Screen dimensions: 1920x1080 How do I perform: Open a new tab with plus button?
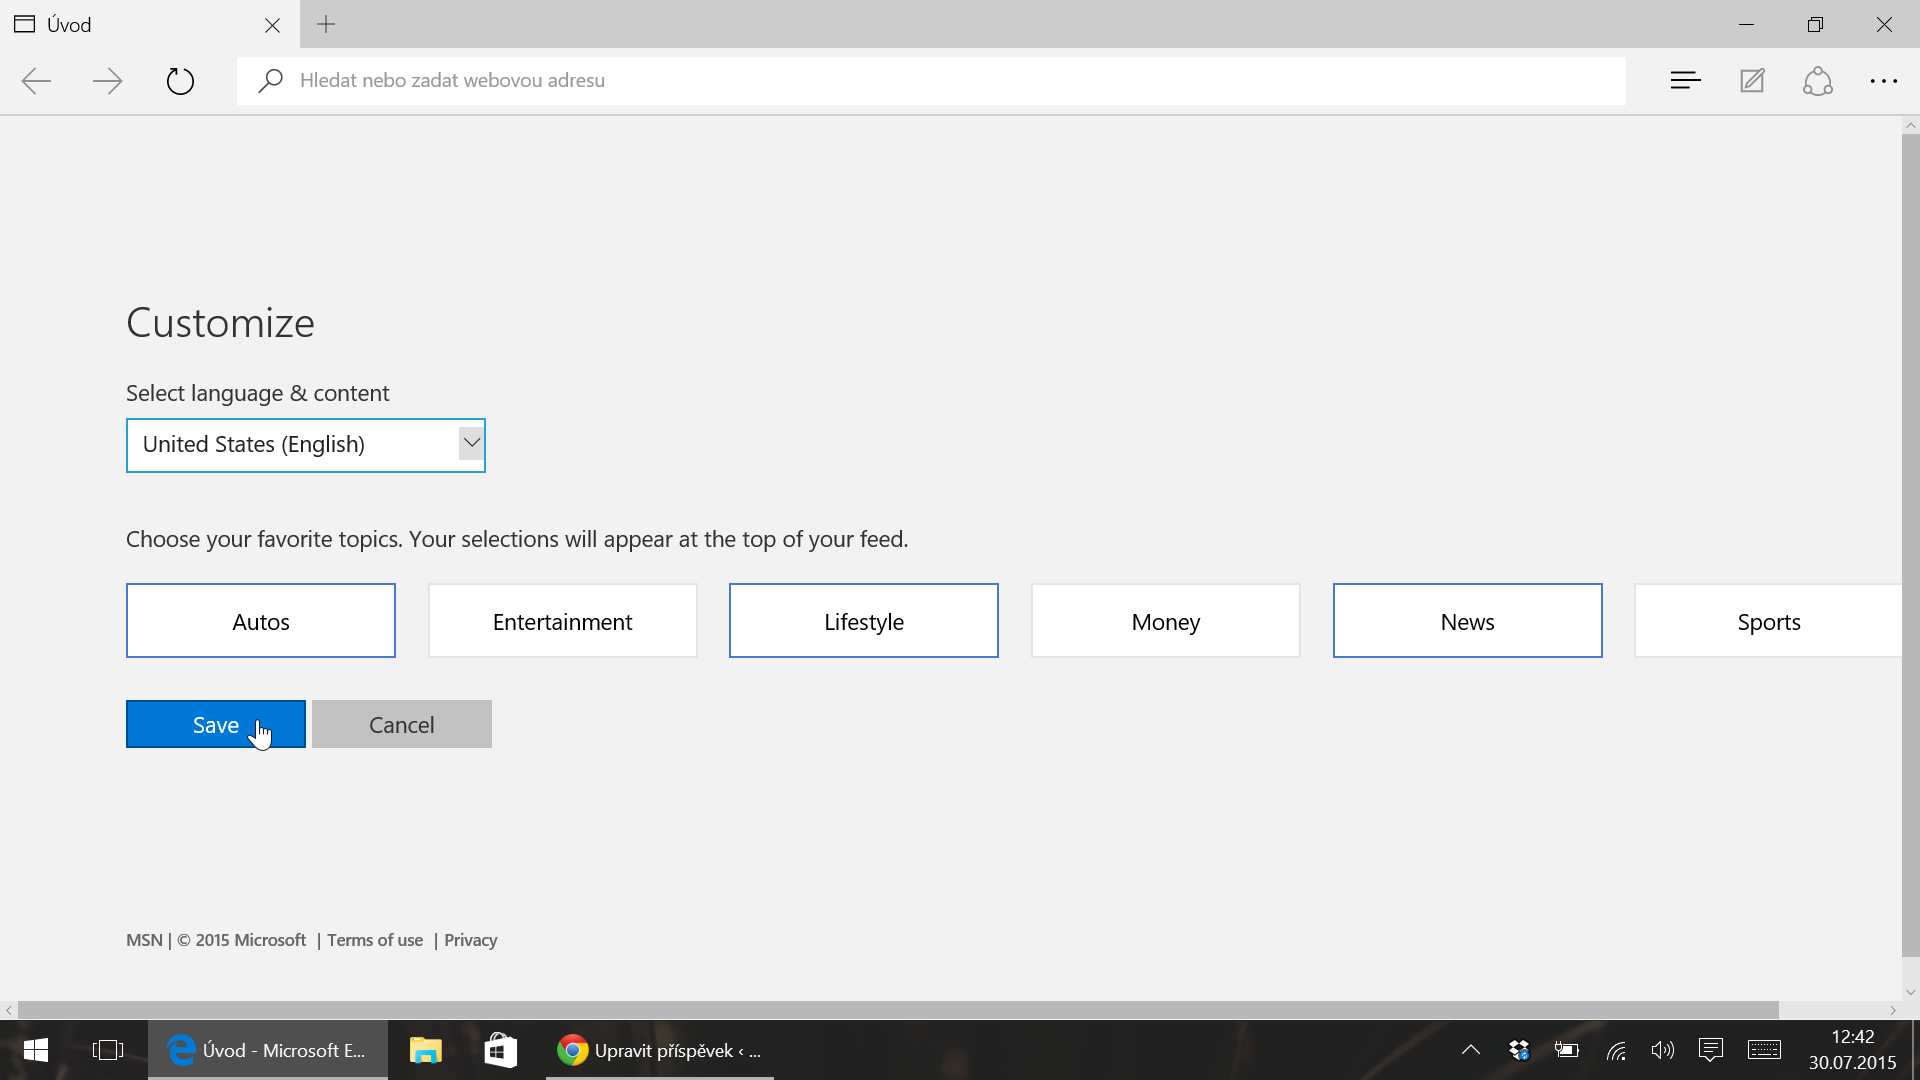[x=326, y=25]
